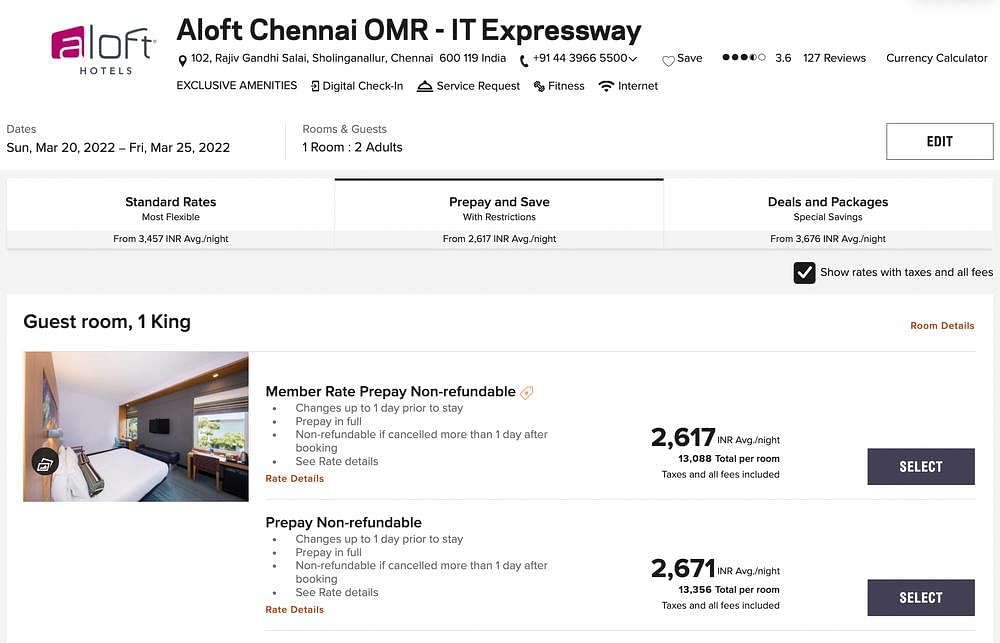Image resolution: width=1000 pixels, height=643 pixels.
Task: Select the 2,671 INR Prepay Non-refundable rate
Action: pos(921,597)
